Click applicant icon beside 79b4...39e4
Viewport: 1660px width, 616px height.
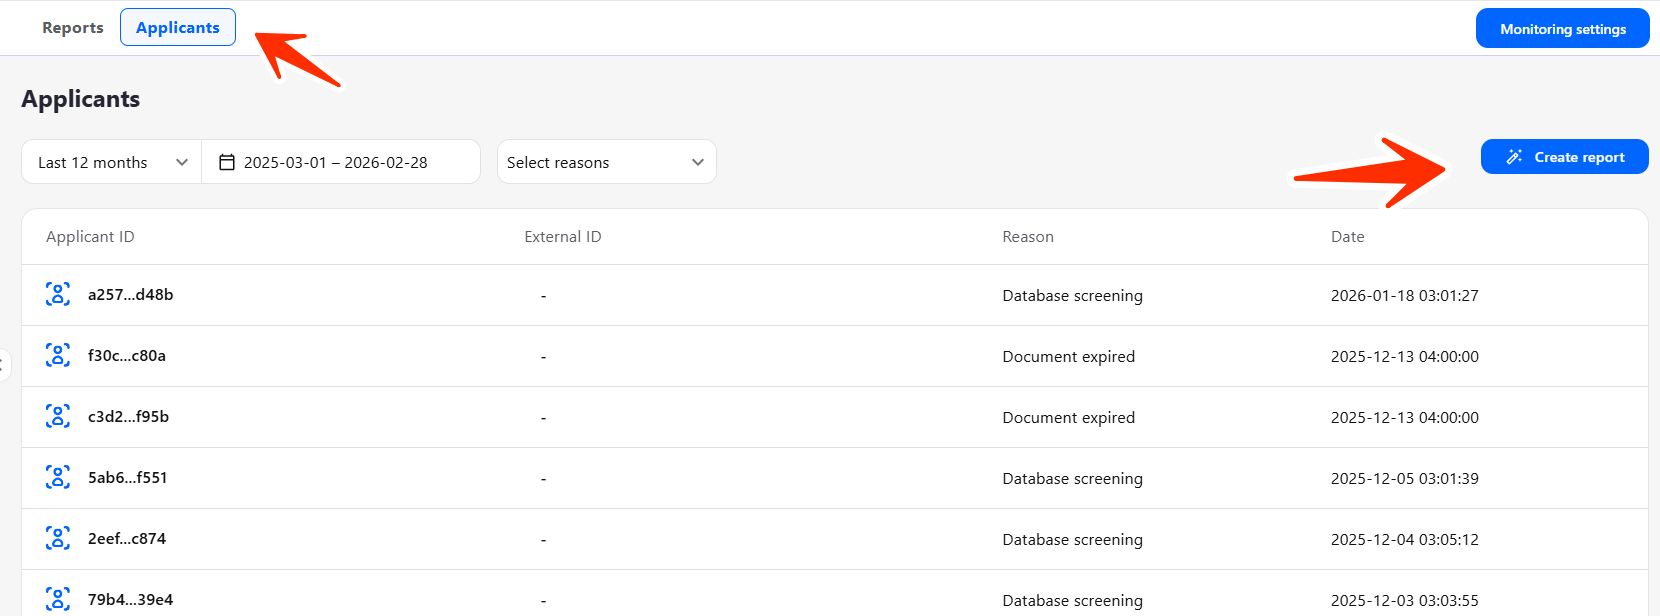click(58, 599)
